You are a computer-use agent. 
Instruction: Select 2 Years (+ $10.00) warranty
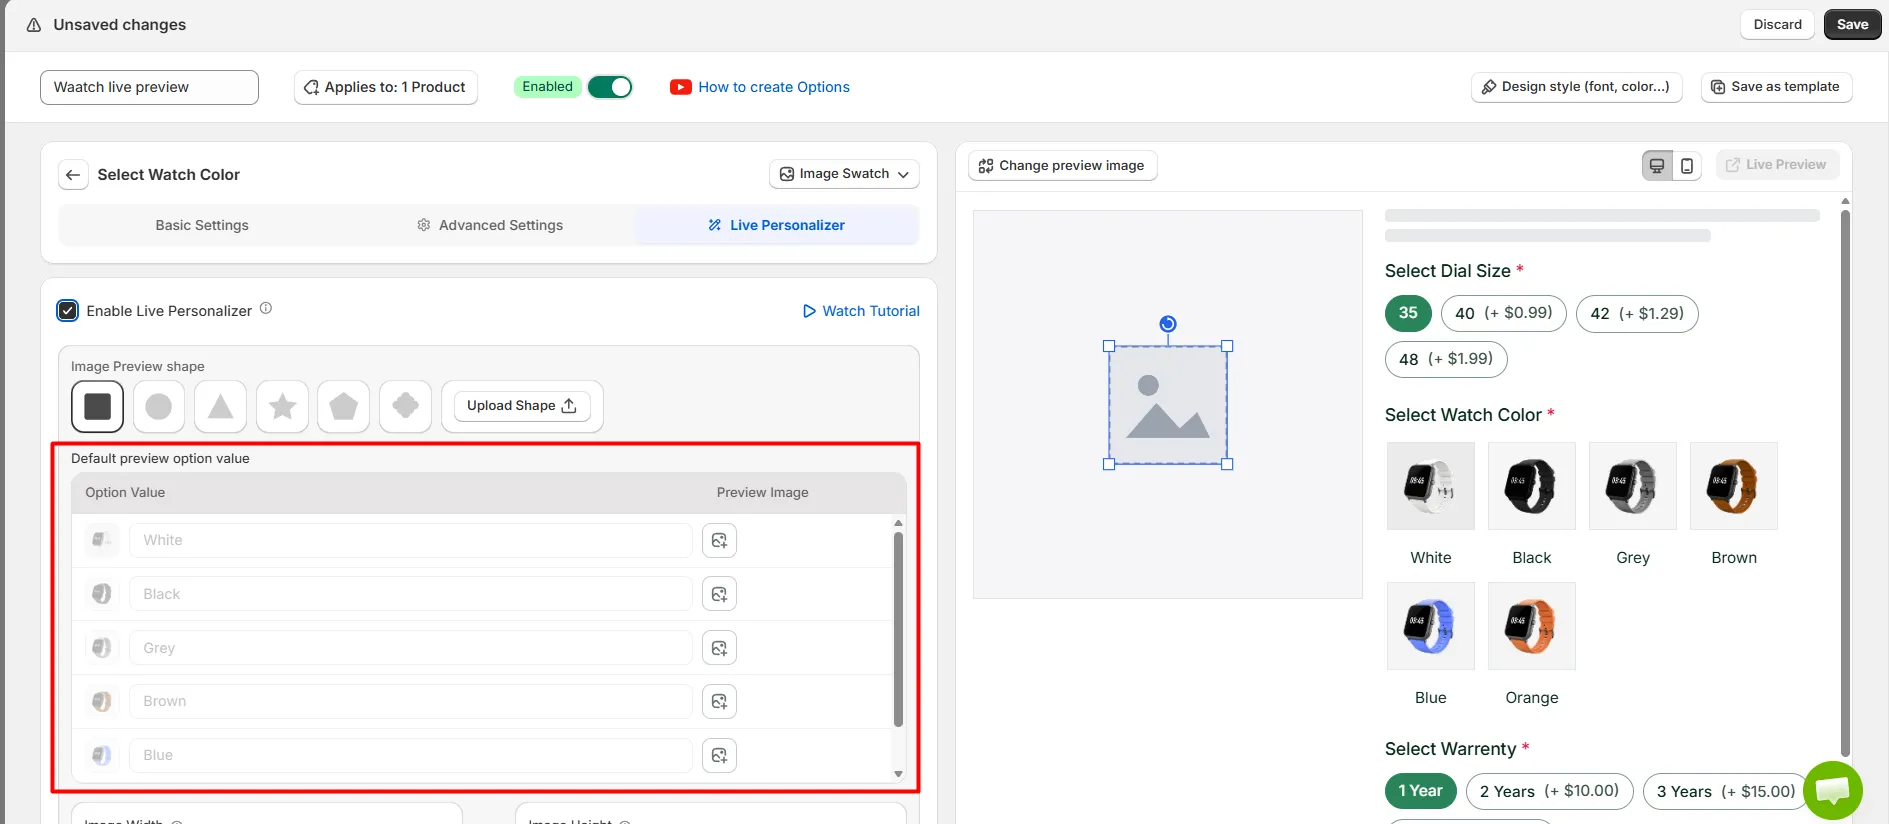(x=1549, y=791)
